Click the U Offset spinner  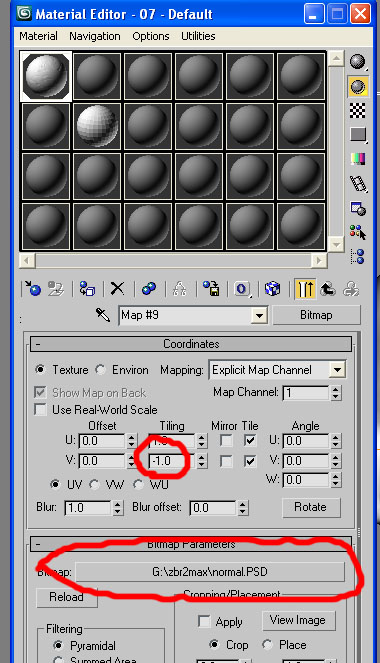(131, 441)
